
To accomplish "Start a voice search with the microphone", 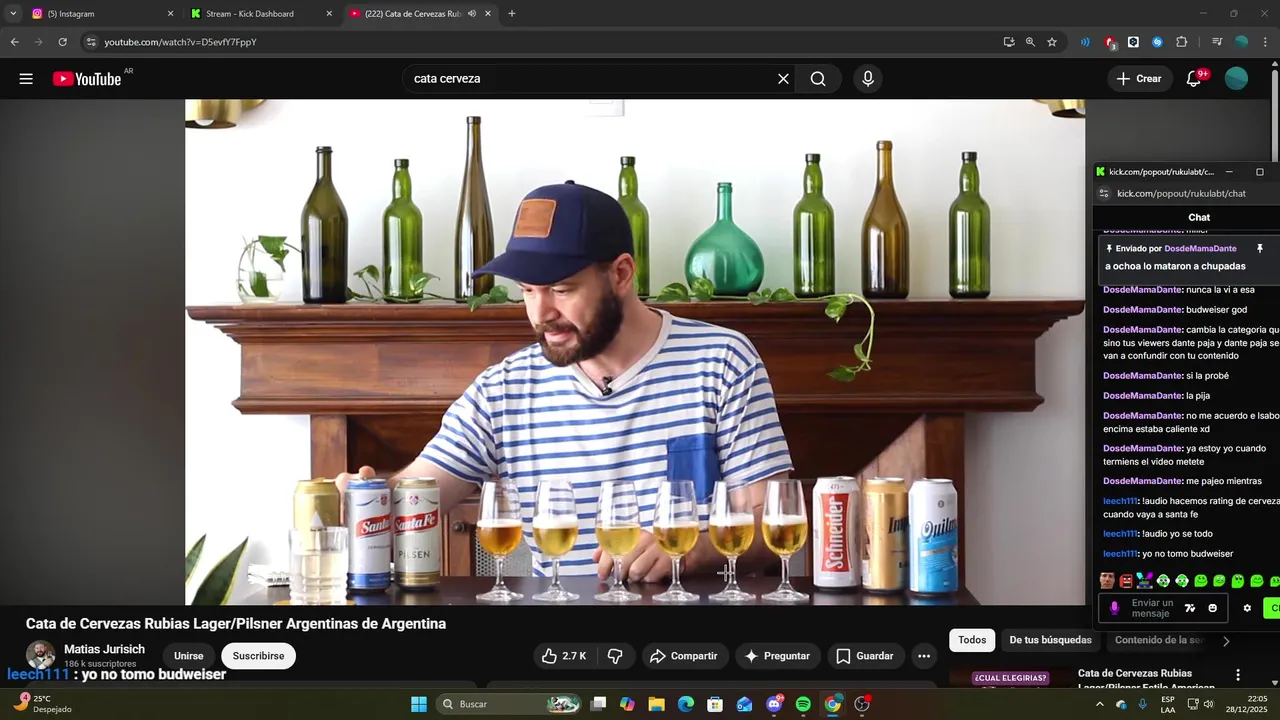I will pyautogui.click(x=868, y=79).
